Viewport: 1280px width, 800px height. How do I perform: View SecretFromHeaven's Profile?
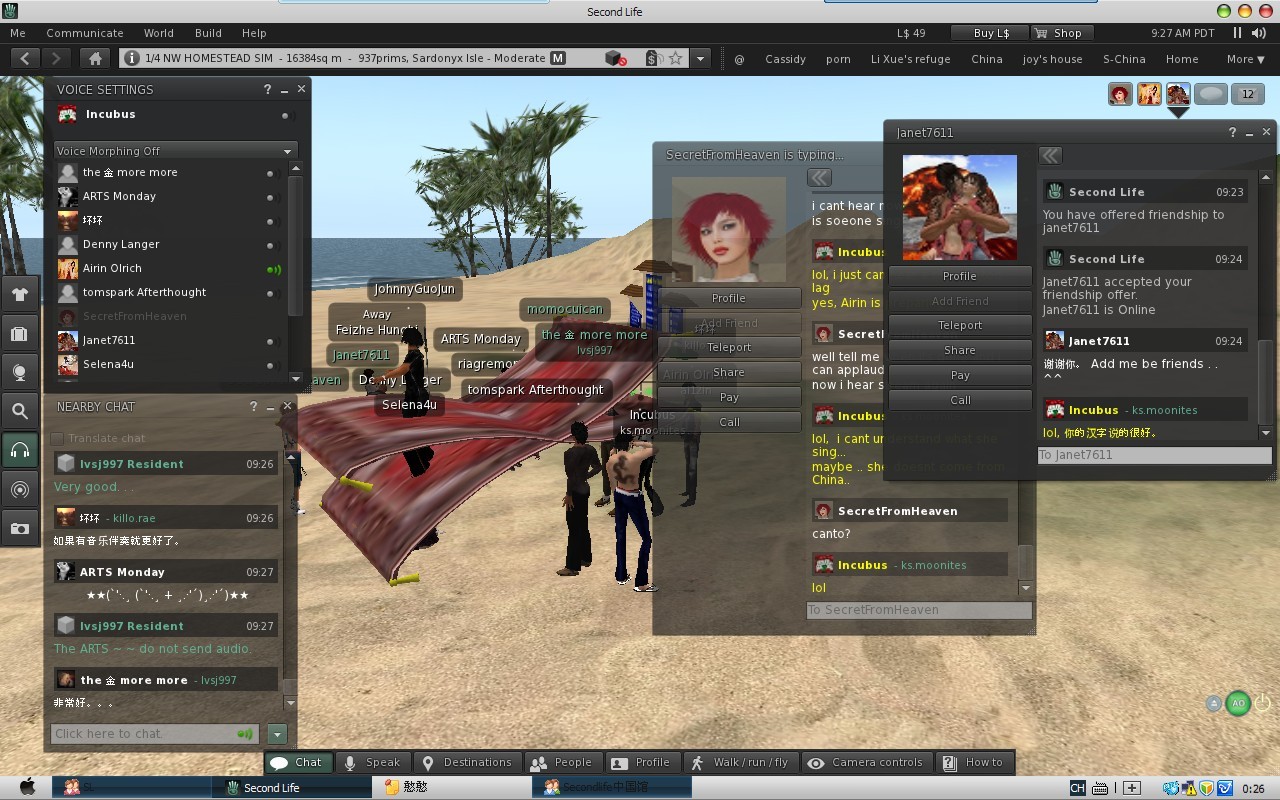pos(729,298)
